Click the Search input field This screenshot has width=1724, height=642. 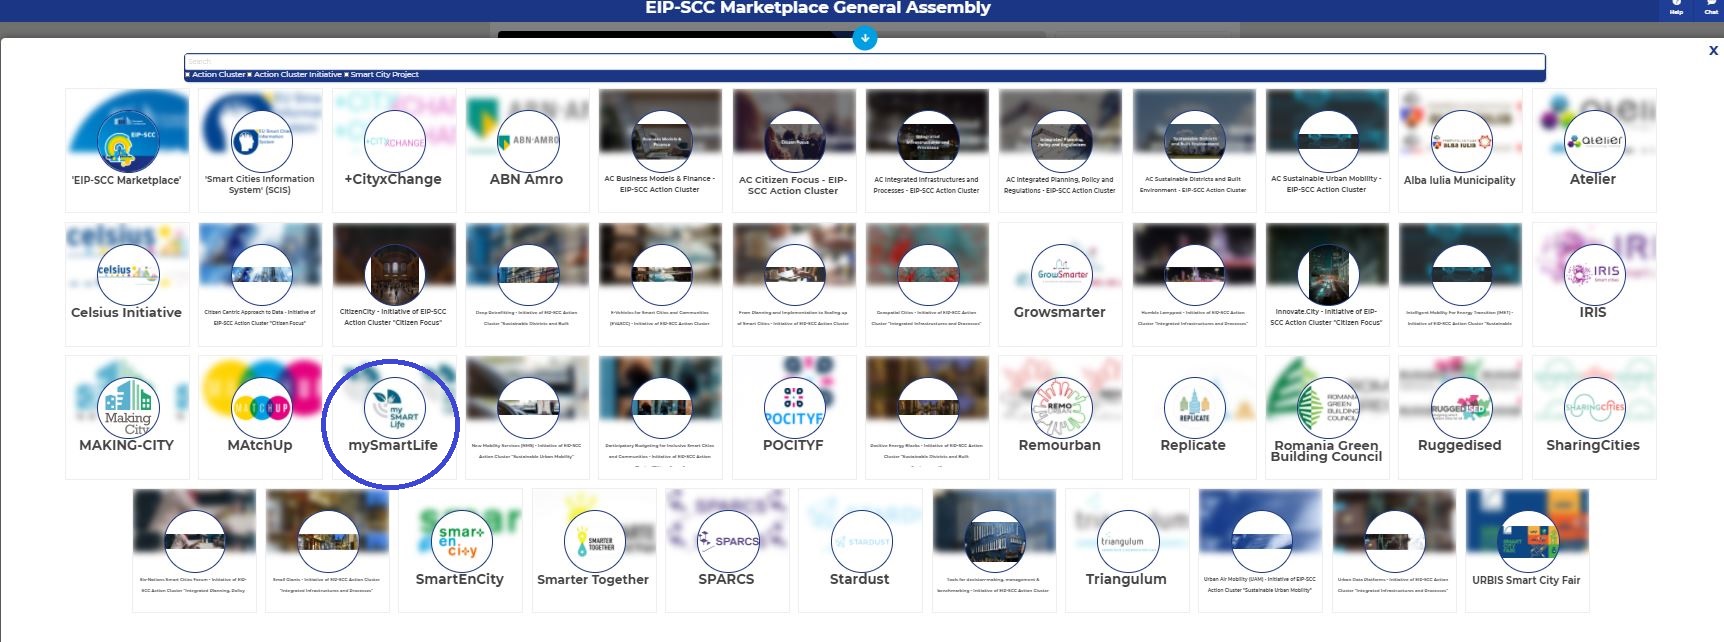[x=865, y=62]
